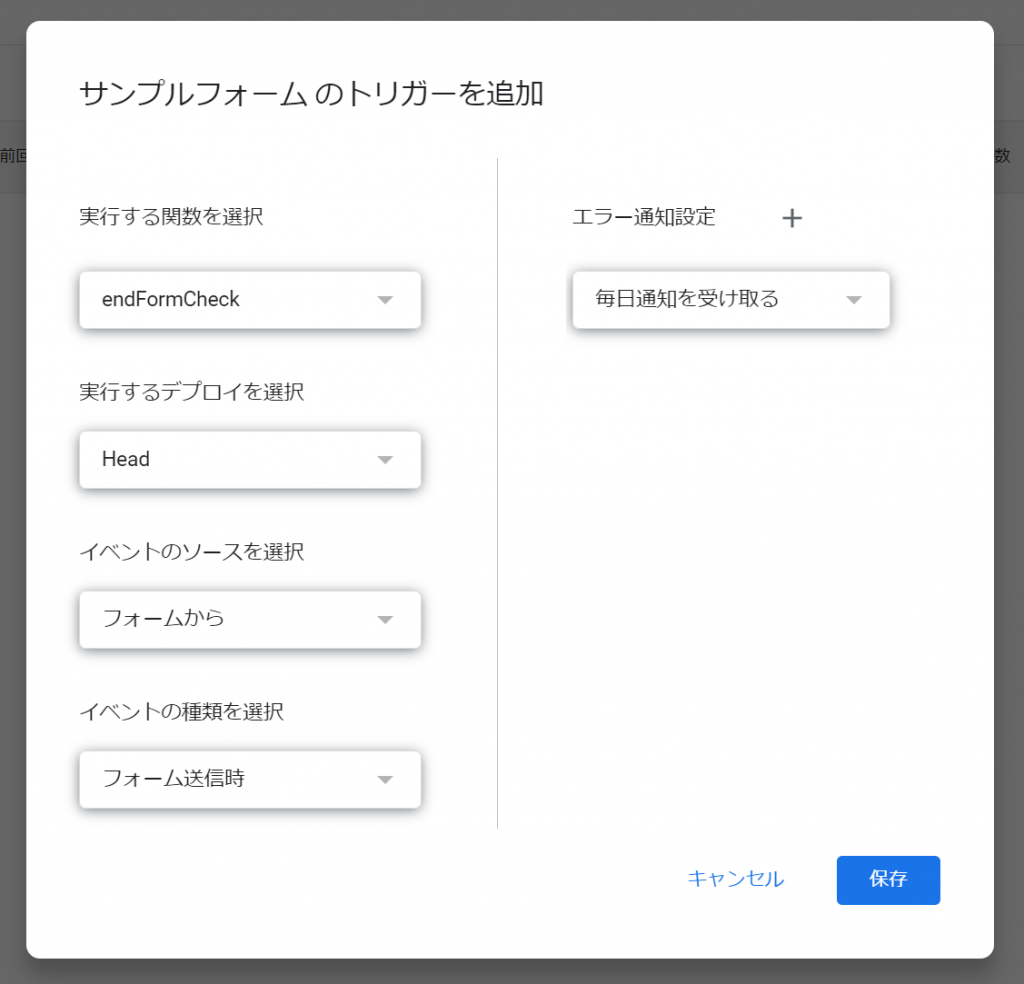Screen dimensions: 1024x984
Task: Expand the イベントの種類を選択 dropdown
Action: click(x=250, y=779)
